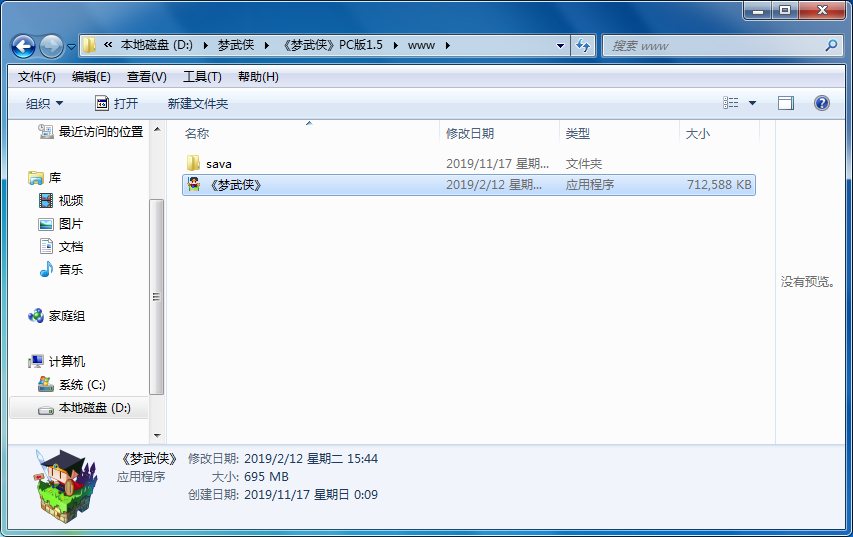Open the 工具(T) menu
Screen dimensions: 853x537
[x=201, y=77]
